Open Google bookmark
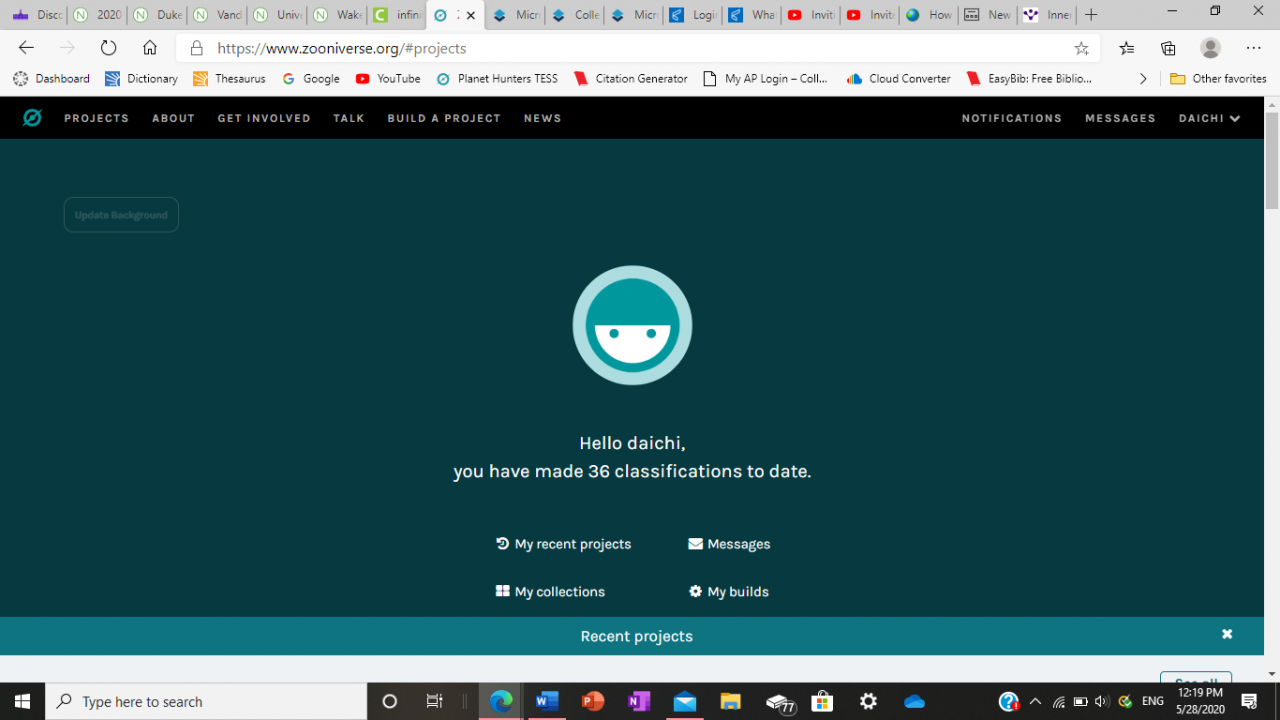Screen dimensions: 1280x720 click(x=311, y=78)
